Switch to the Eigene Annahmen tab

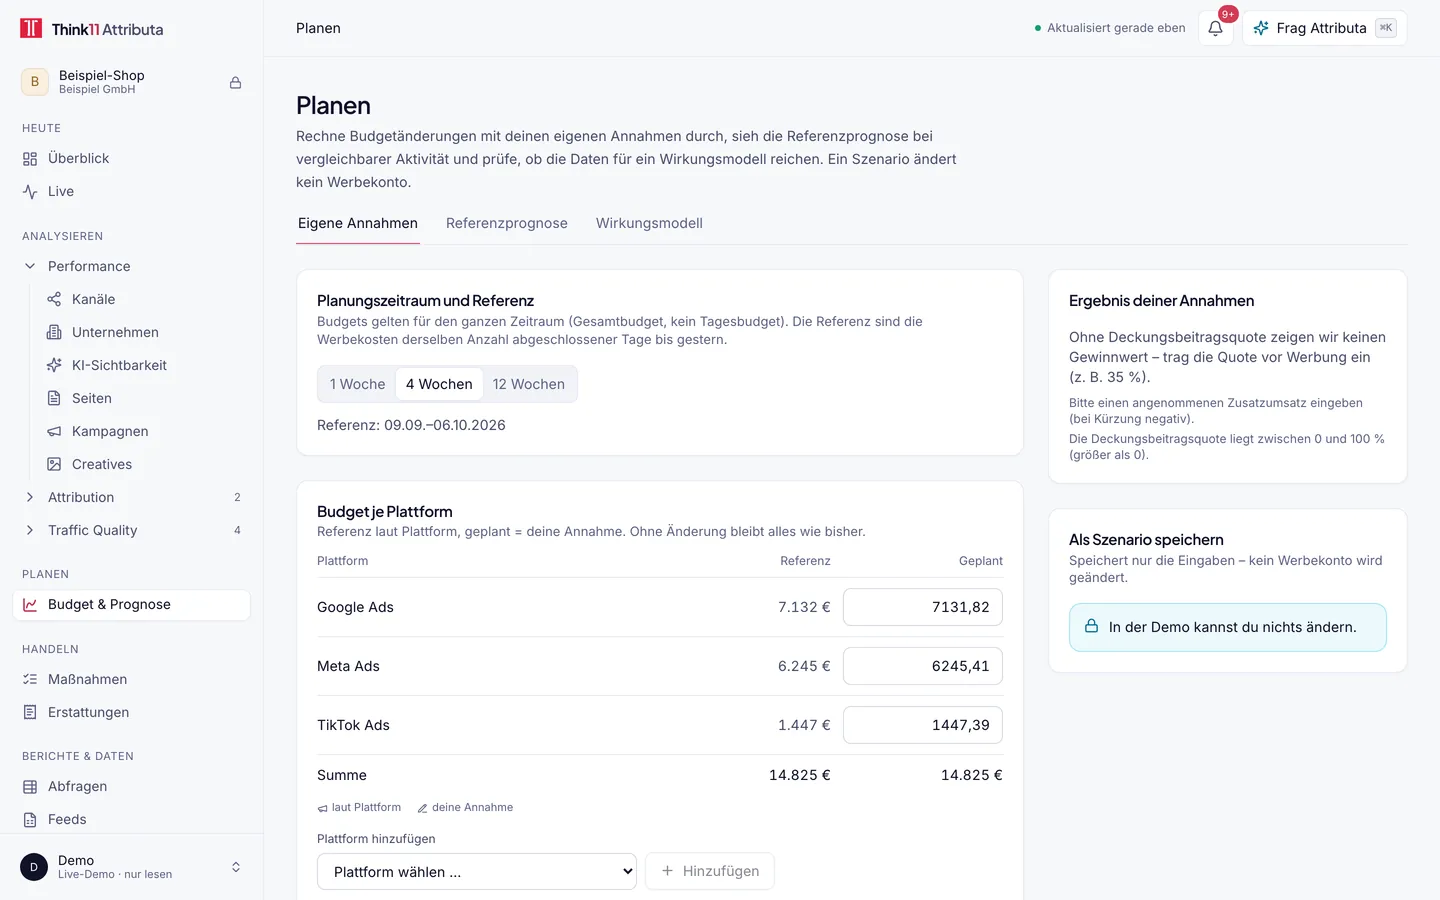[x=358, y=223]
